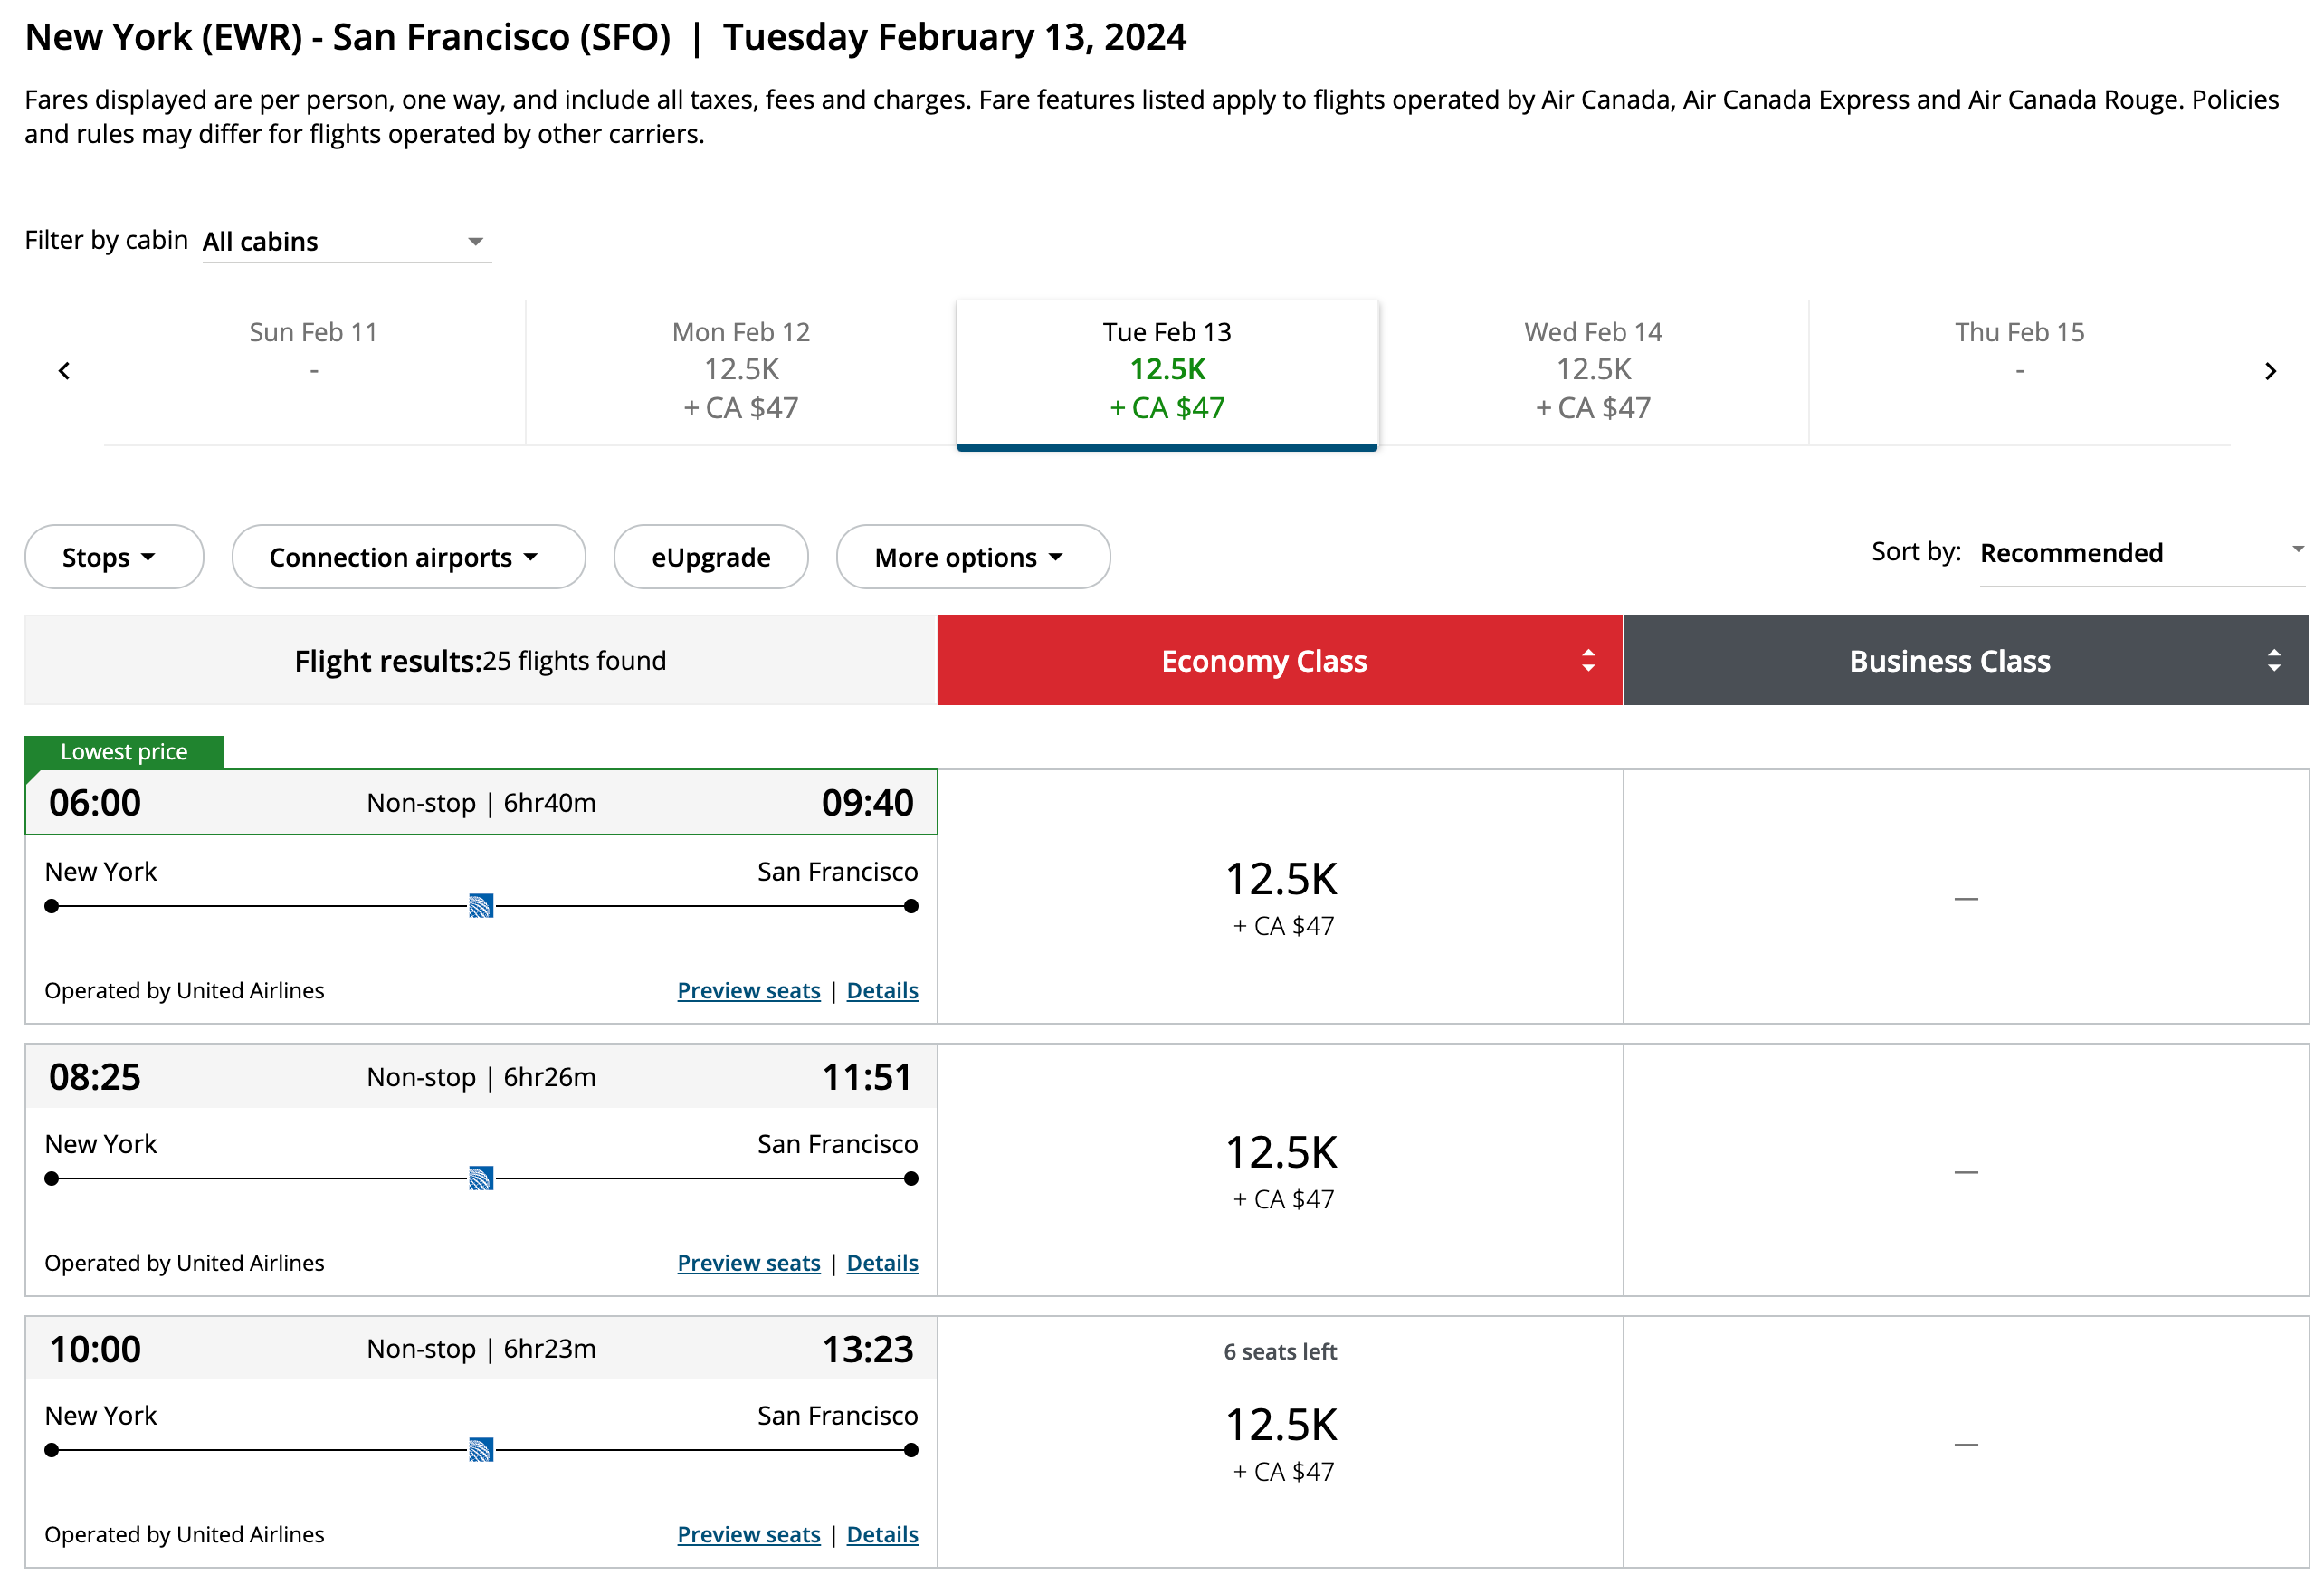Screen dimensions: 2324x1584
Task: Select the Mon Feb 12 date tab
Action: [741, 370]
